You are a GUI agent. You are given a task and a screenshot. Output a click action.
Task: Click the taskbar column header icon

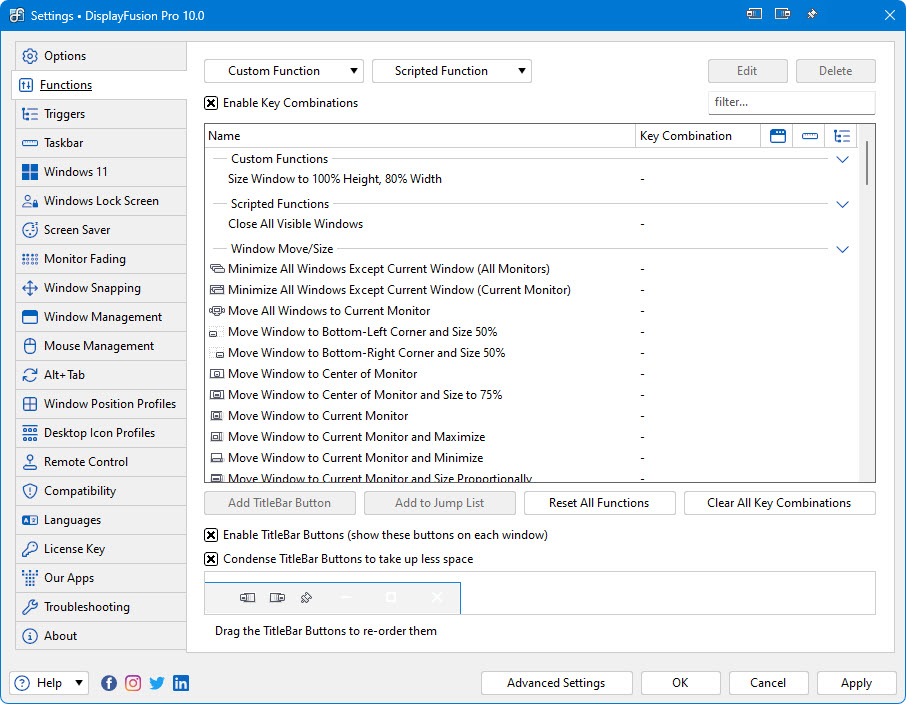[x=810, y=136]
